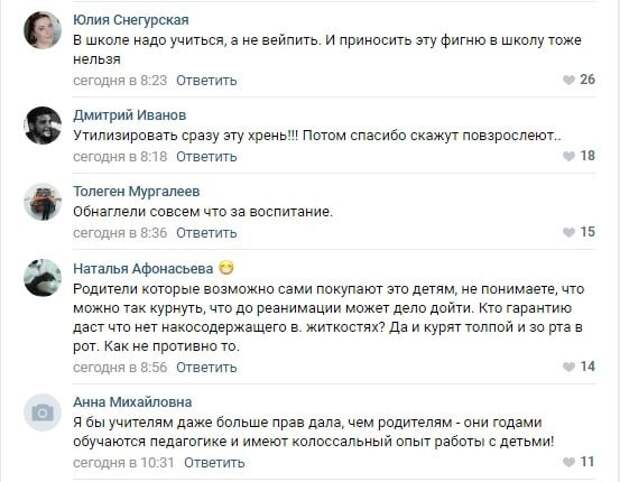Reply to Анна Михайловна's comment
620x482 pixels.
pyautogui.click(x=214, y=462)
